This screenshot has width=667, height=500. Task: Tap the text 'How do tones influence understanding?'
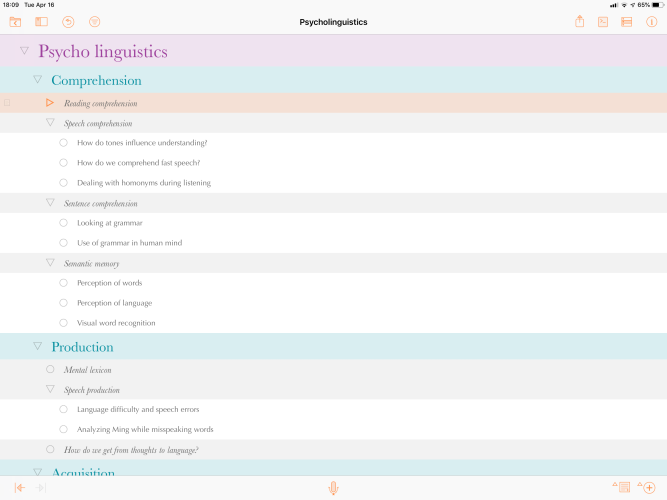142,143
